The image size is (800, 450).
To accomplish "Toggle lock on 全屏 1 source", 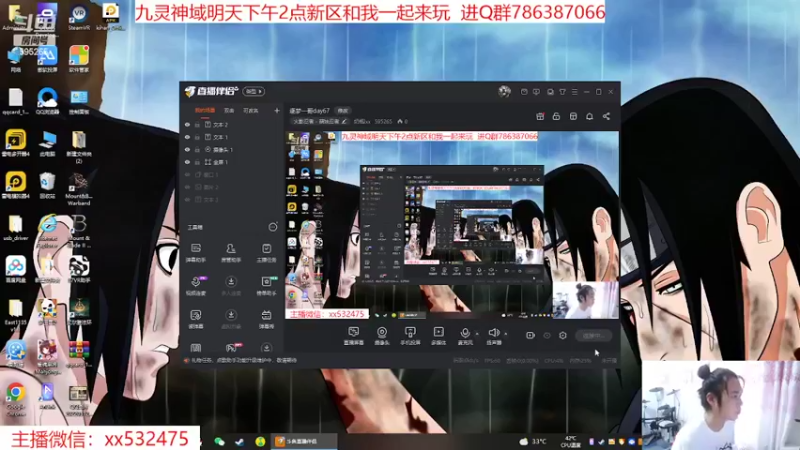I will coord(197,162).
